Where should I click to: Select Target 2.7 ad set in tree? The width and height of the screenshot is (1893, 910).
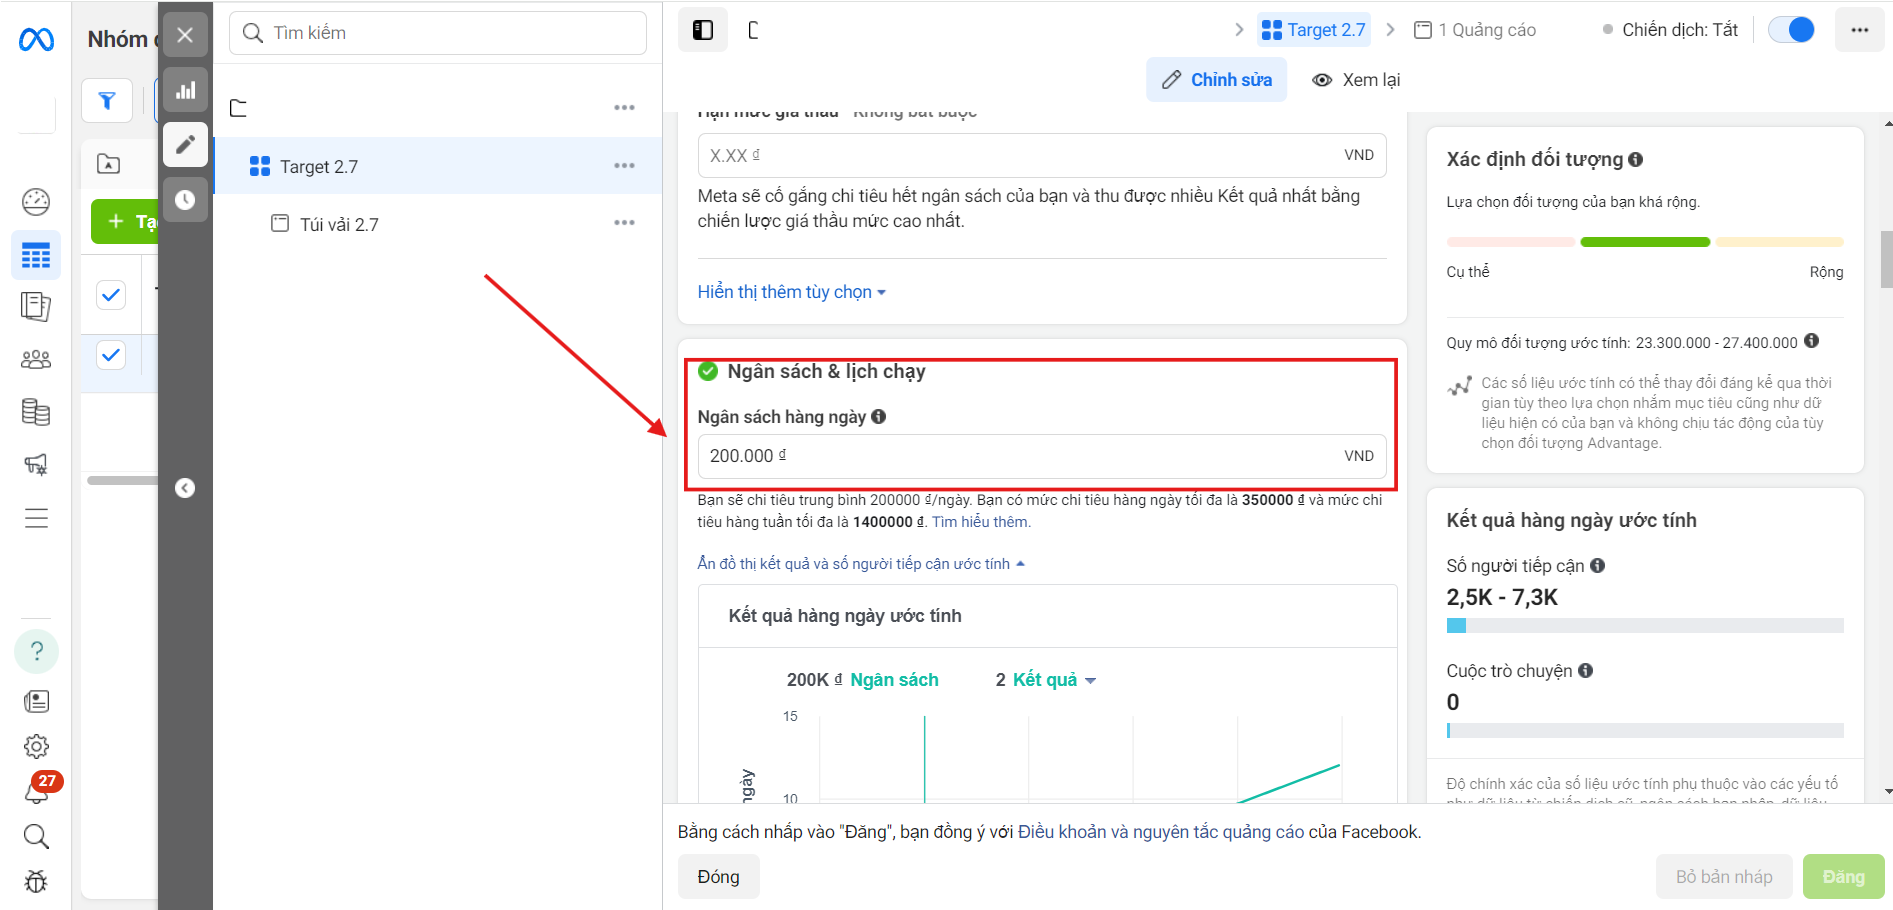pos(438,166)
